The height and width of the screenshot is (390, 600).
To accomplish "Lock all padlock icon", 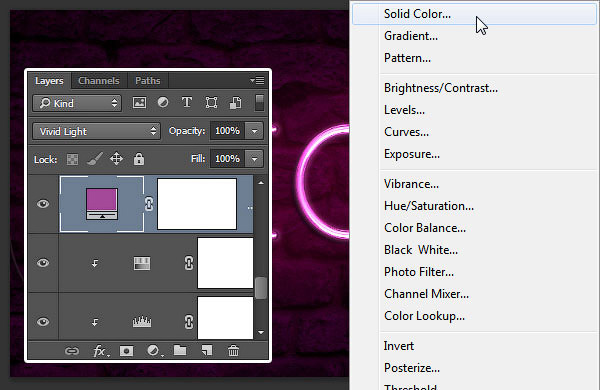I will (139, 158).
